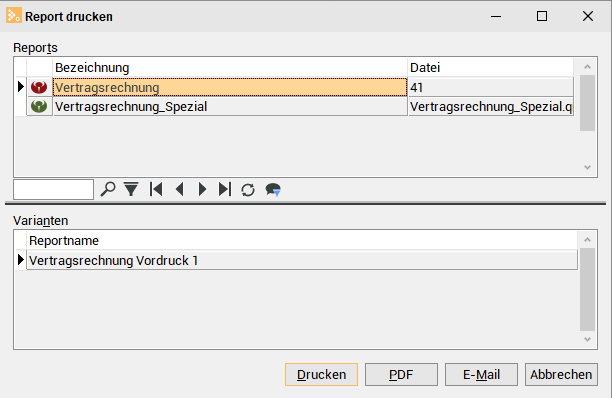Image resolution: width=612 pixels, height=398 pixels.
Task: Click green icon beside Vertragsrechnung_Spezial
Action: (x=39, y=106)
